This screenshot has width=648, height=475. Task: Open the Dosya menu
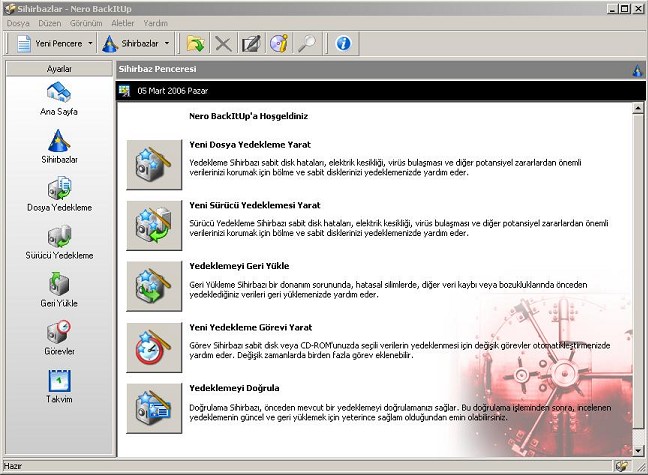coord(18,22)
